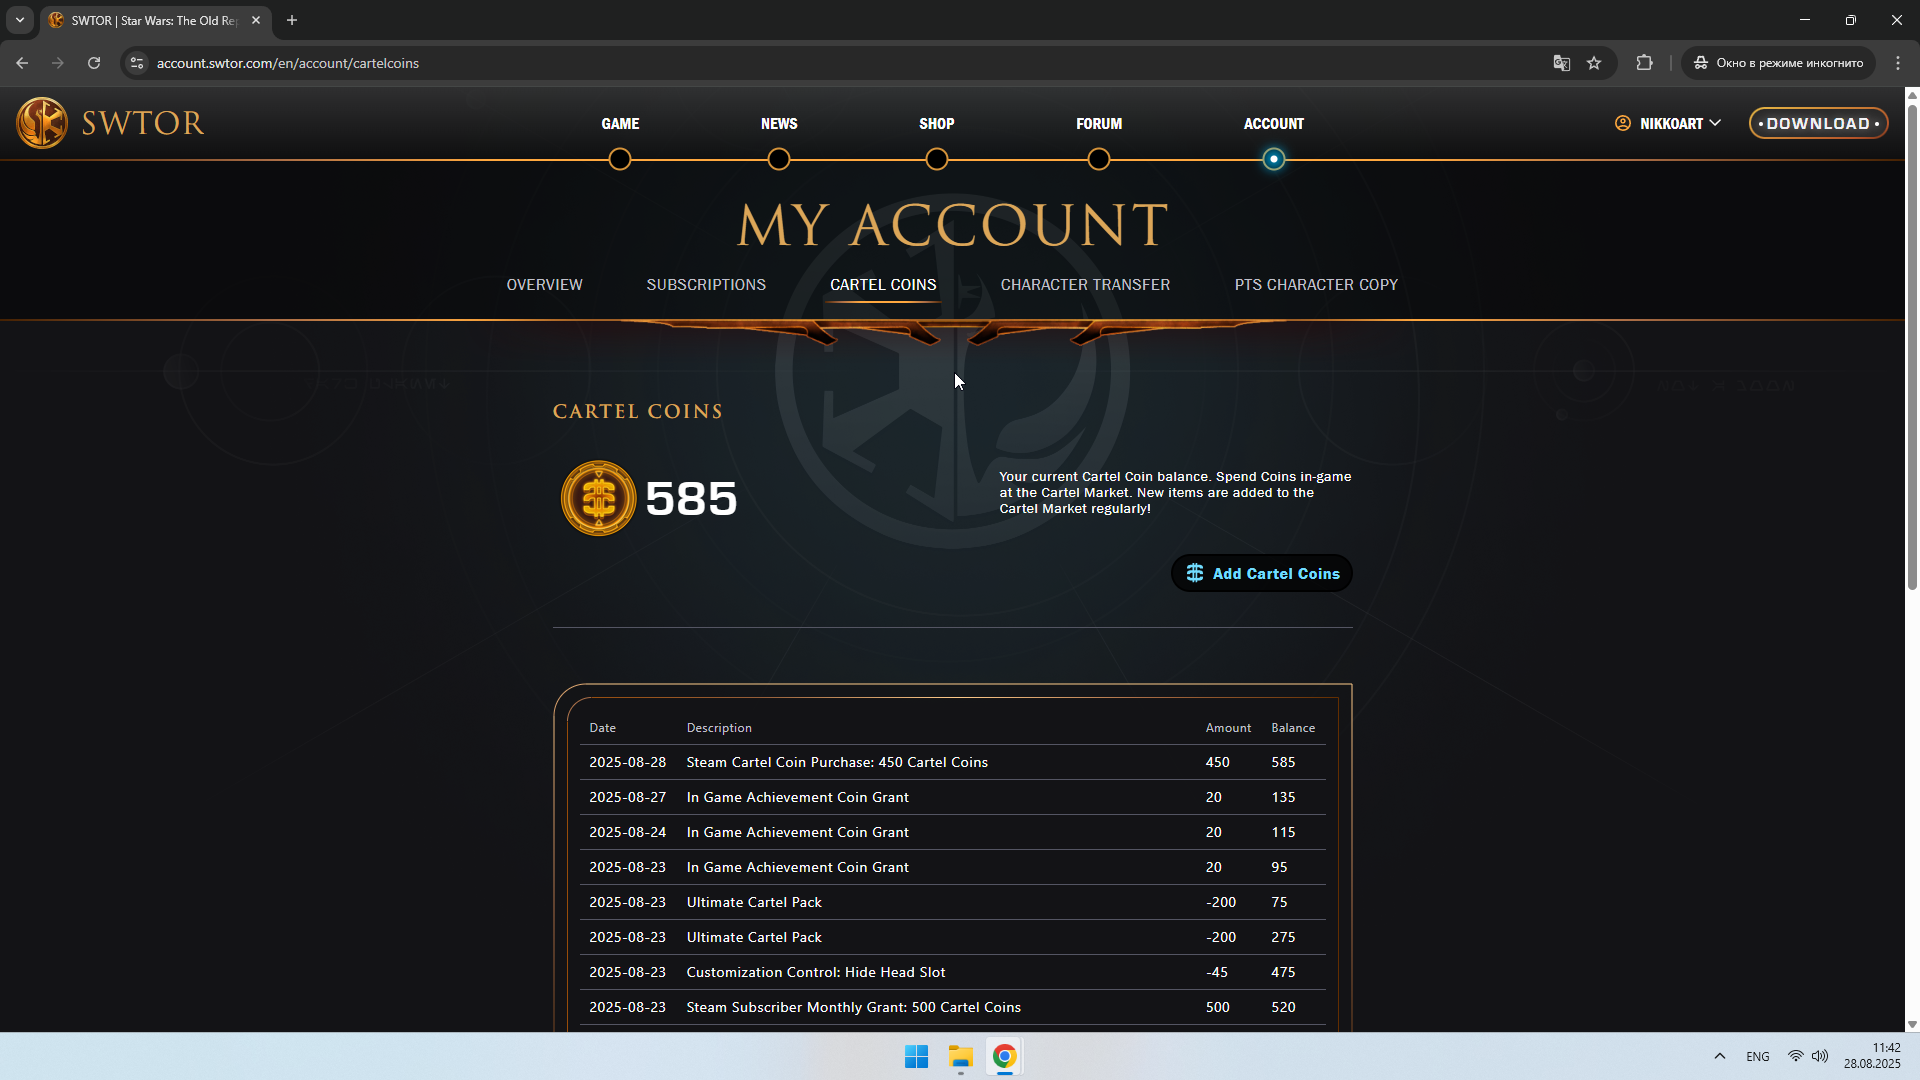Click Add Cartel Coins button
The width and height of the screenshot is (1920, 1080).
pyautogui.click(x=1262, y=573)
